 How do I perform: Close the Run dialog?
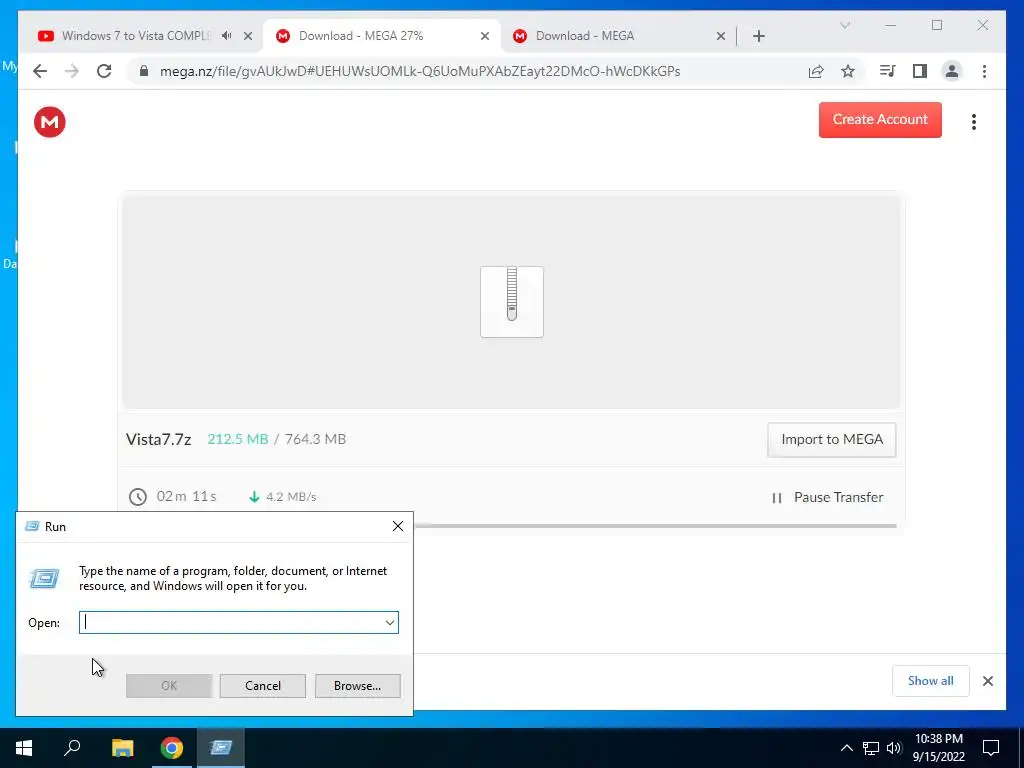(x=398, y=526)
